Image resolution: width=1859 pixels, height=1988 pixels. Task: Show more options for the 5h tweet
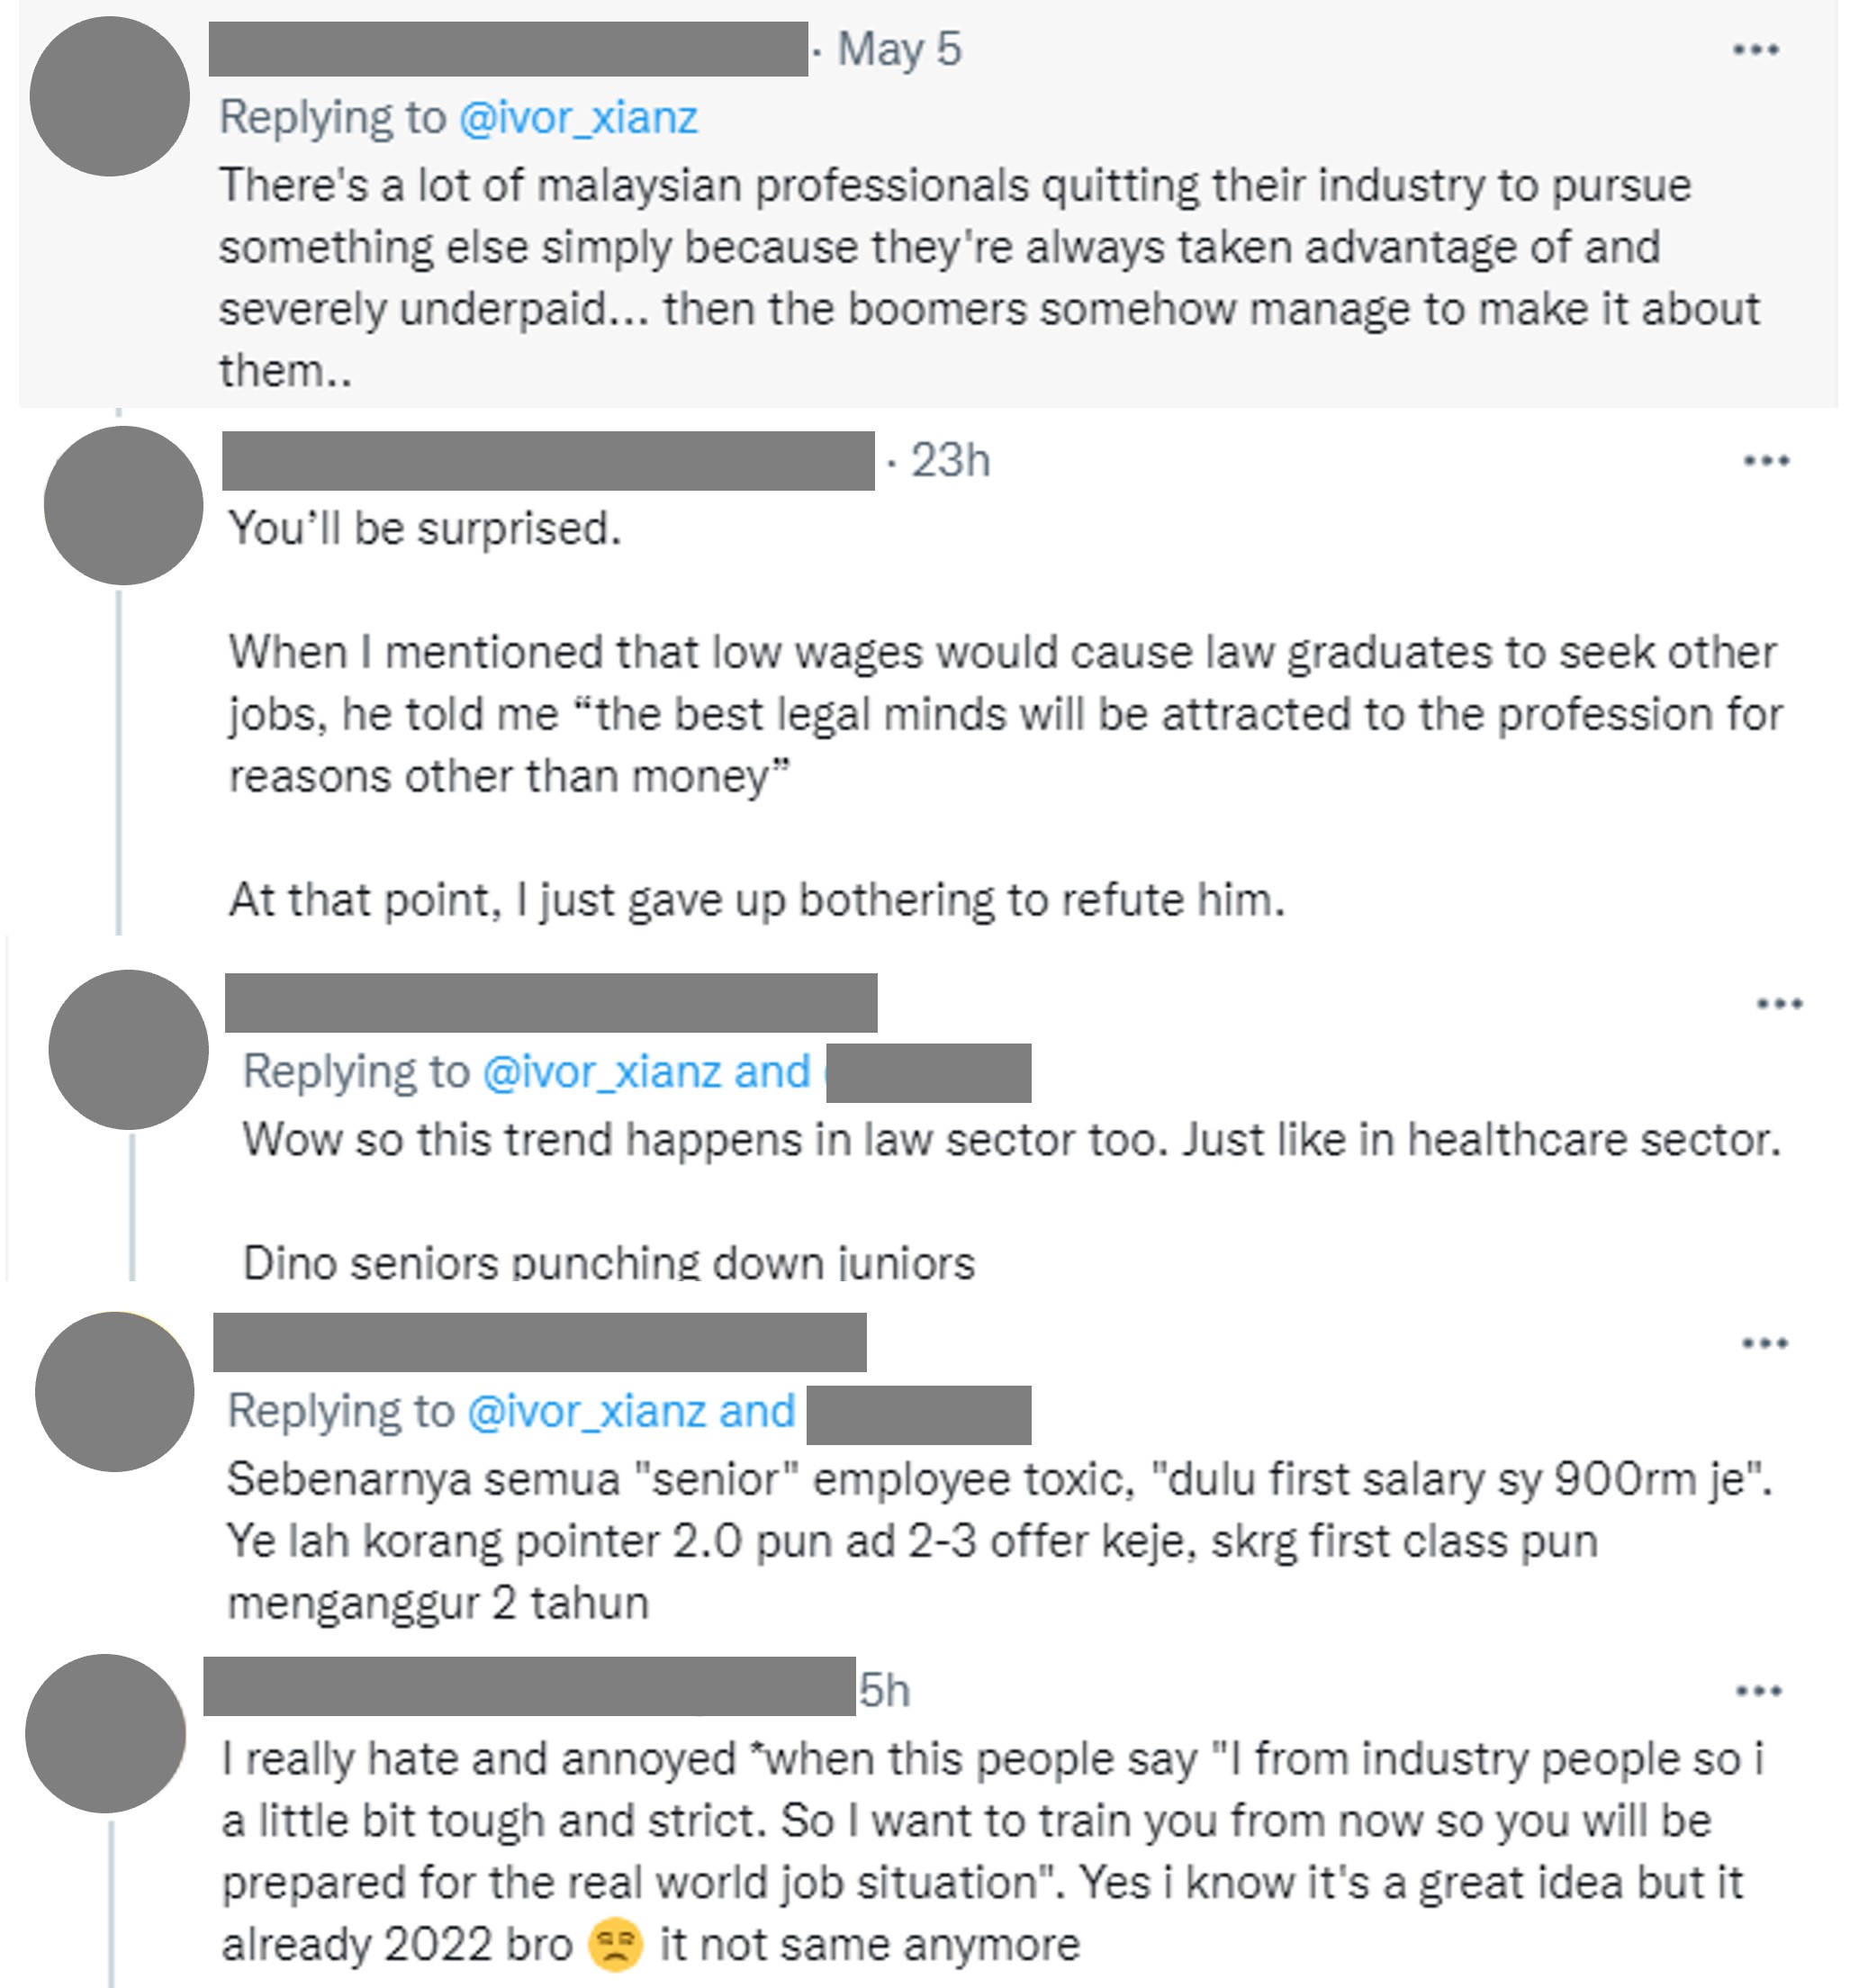pos(1758,1691)
